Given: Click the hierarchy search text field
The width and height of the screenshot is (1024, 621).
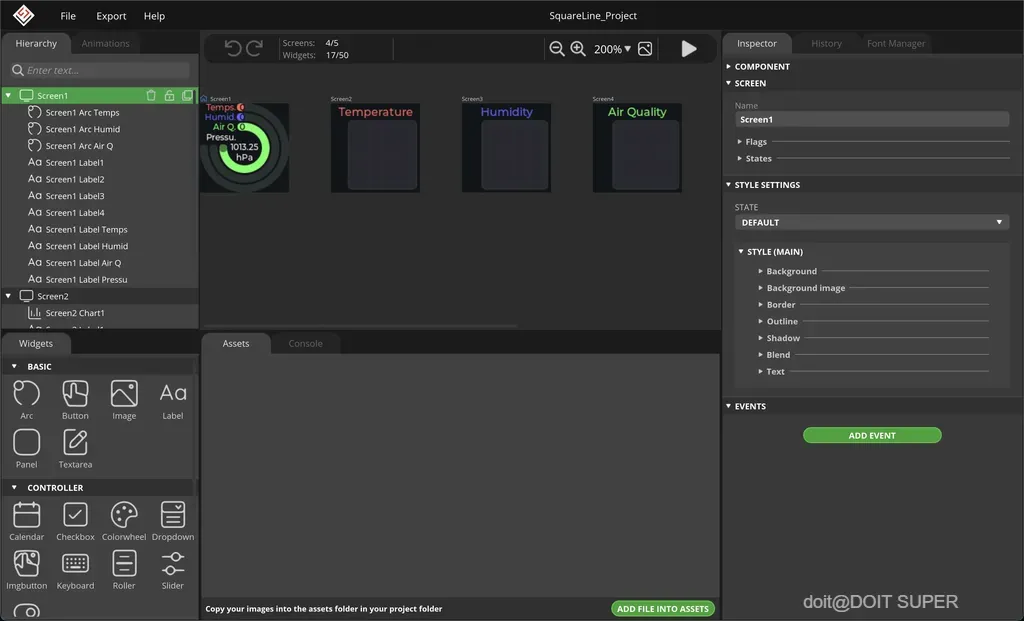Looking at the screenshot, I should point(101,70).
